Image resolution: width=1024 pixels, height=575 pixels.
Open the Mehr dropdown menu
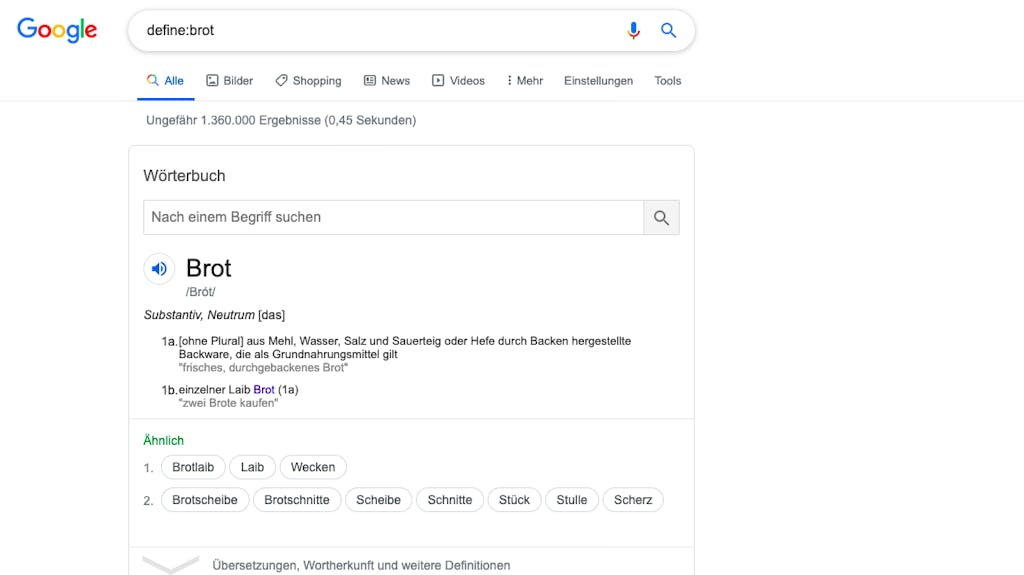pos(525,81)
